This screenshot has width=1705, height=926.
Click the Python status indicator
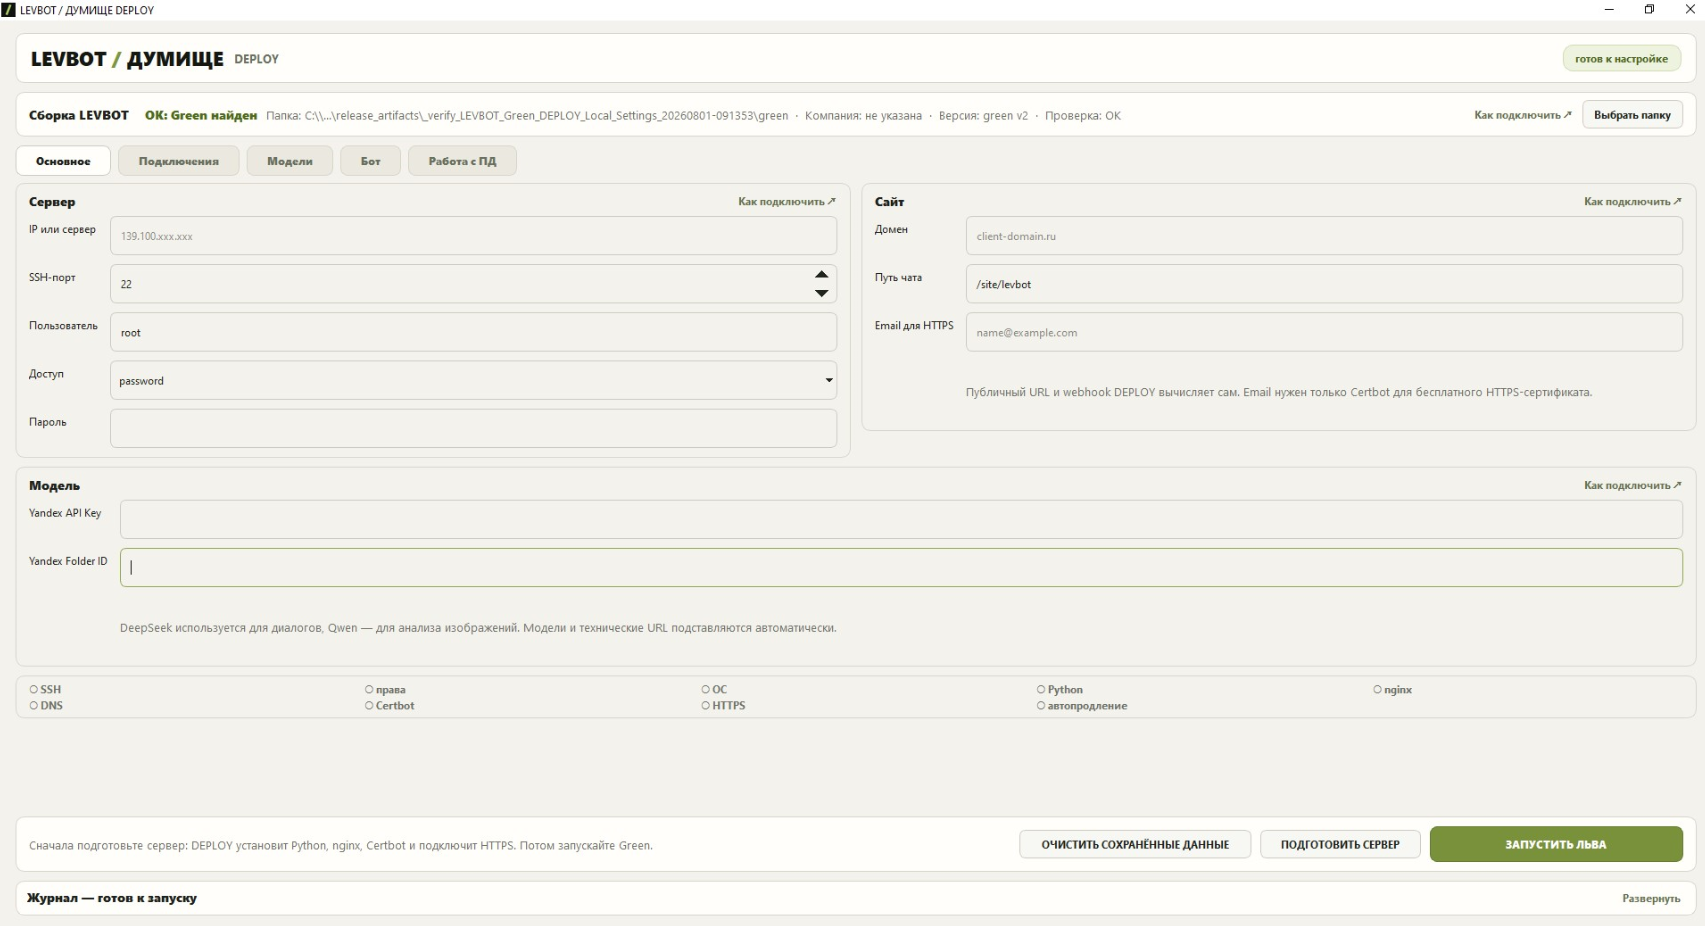click(1060, 690)
